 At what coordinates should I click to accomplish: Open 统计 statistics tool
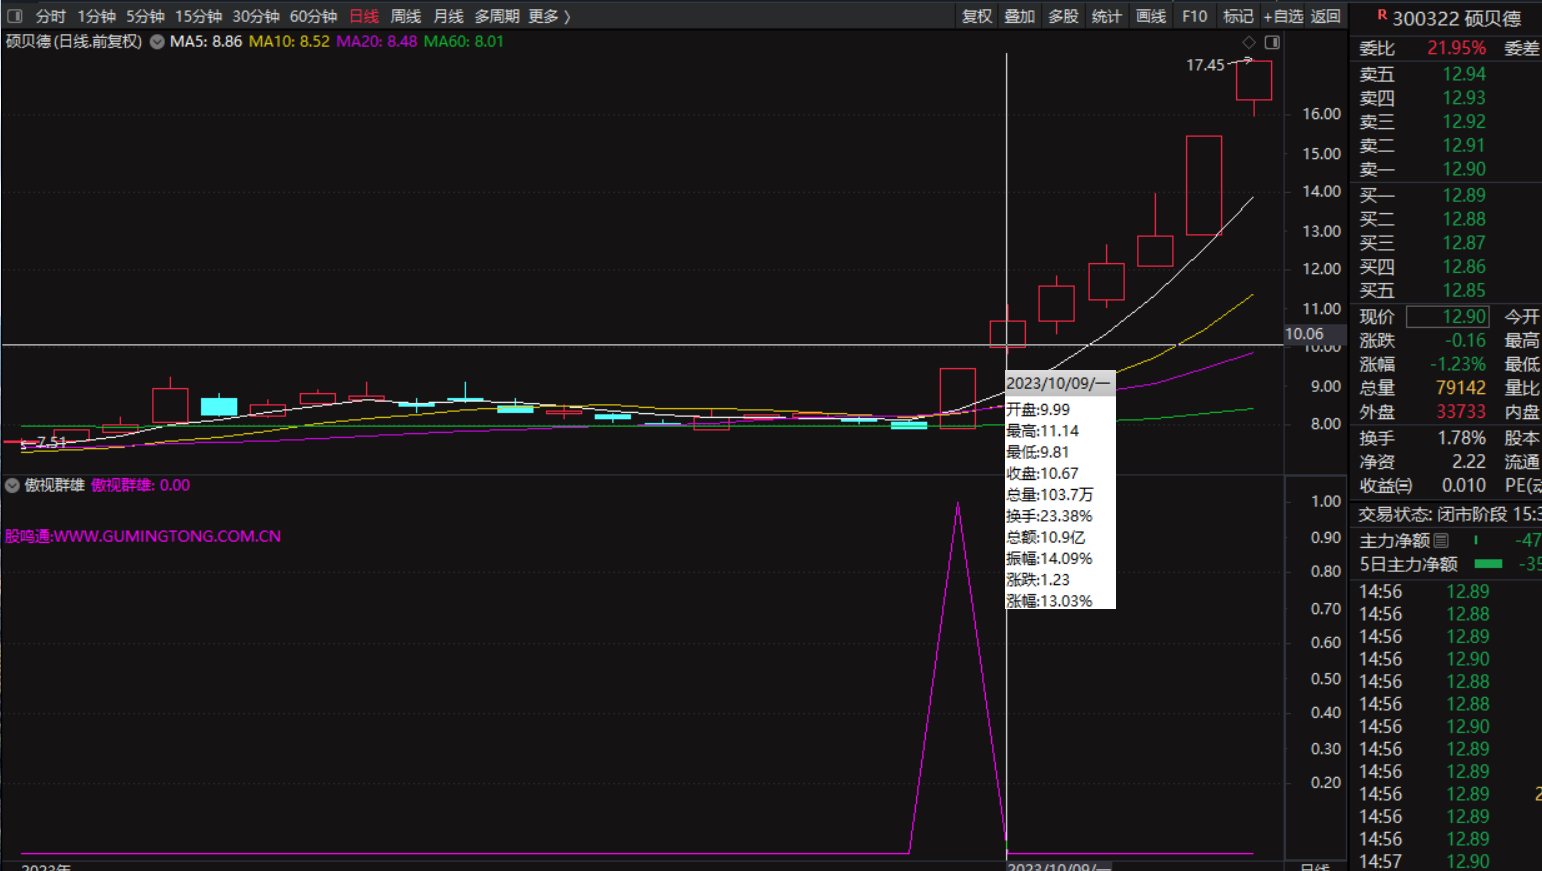1106,16
